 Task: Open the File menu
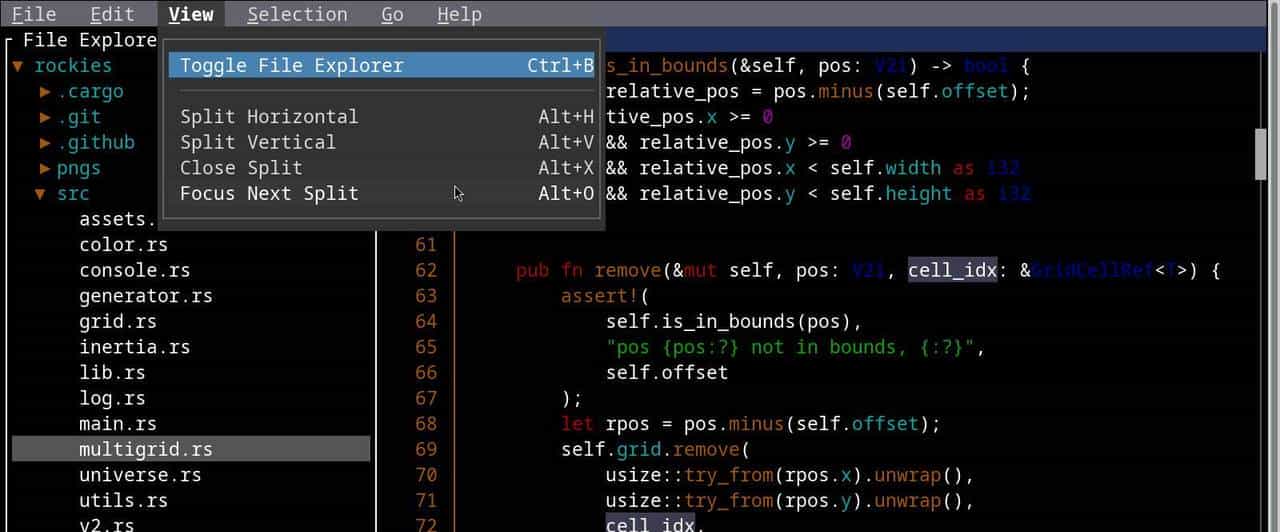(34, 14)
